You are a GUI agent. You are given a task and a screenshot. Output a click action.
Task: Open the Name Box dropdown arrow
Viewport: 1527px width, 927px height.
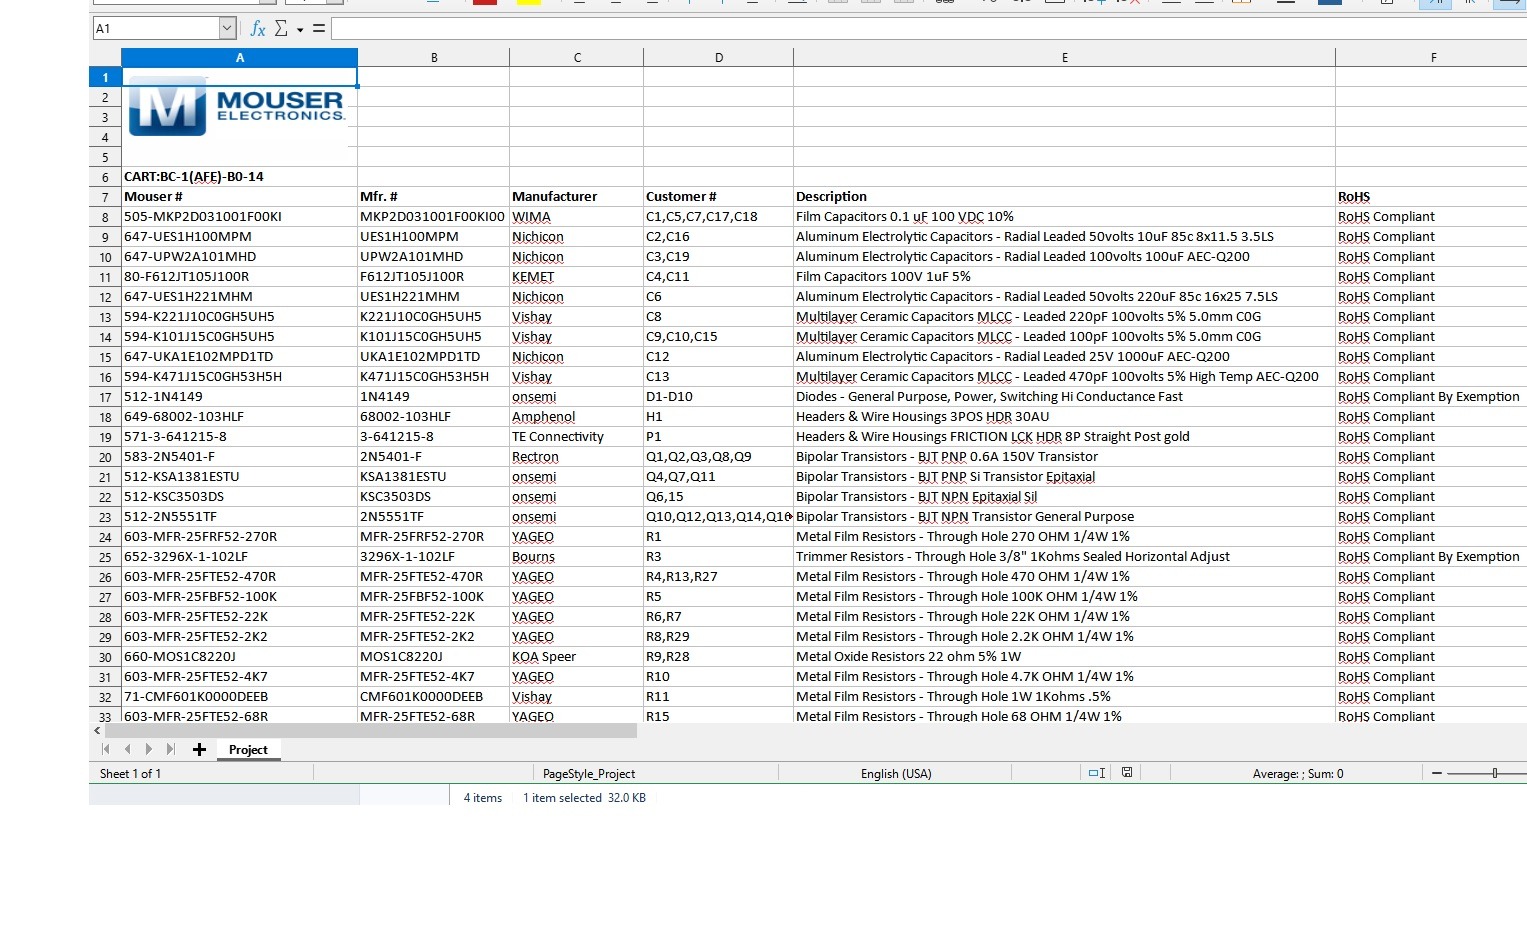228,29
